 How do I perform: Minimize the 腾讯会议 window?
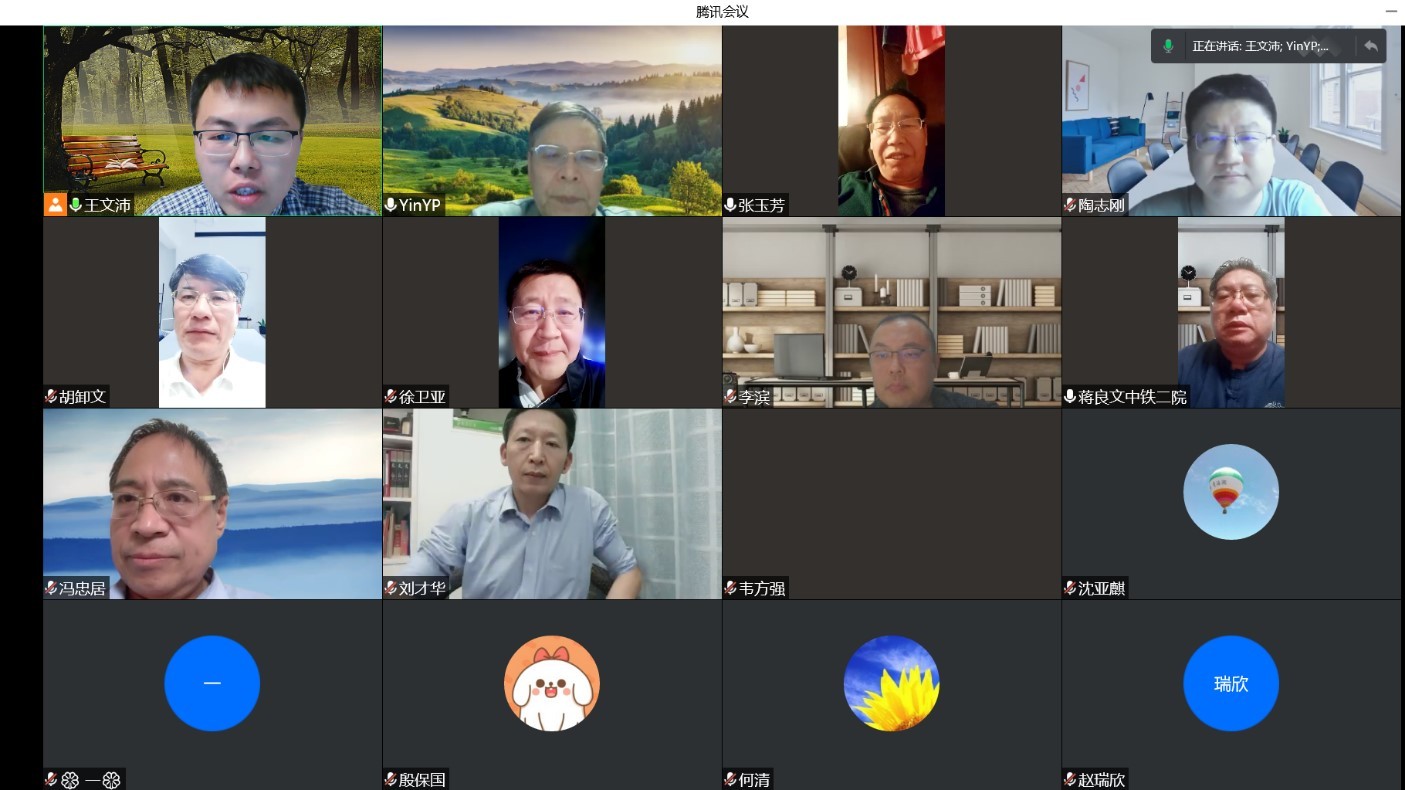pyautogui.click(x=1390, y=11)
